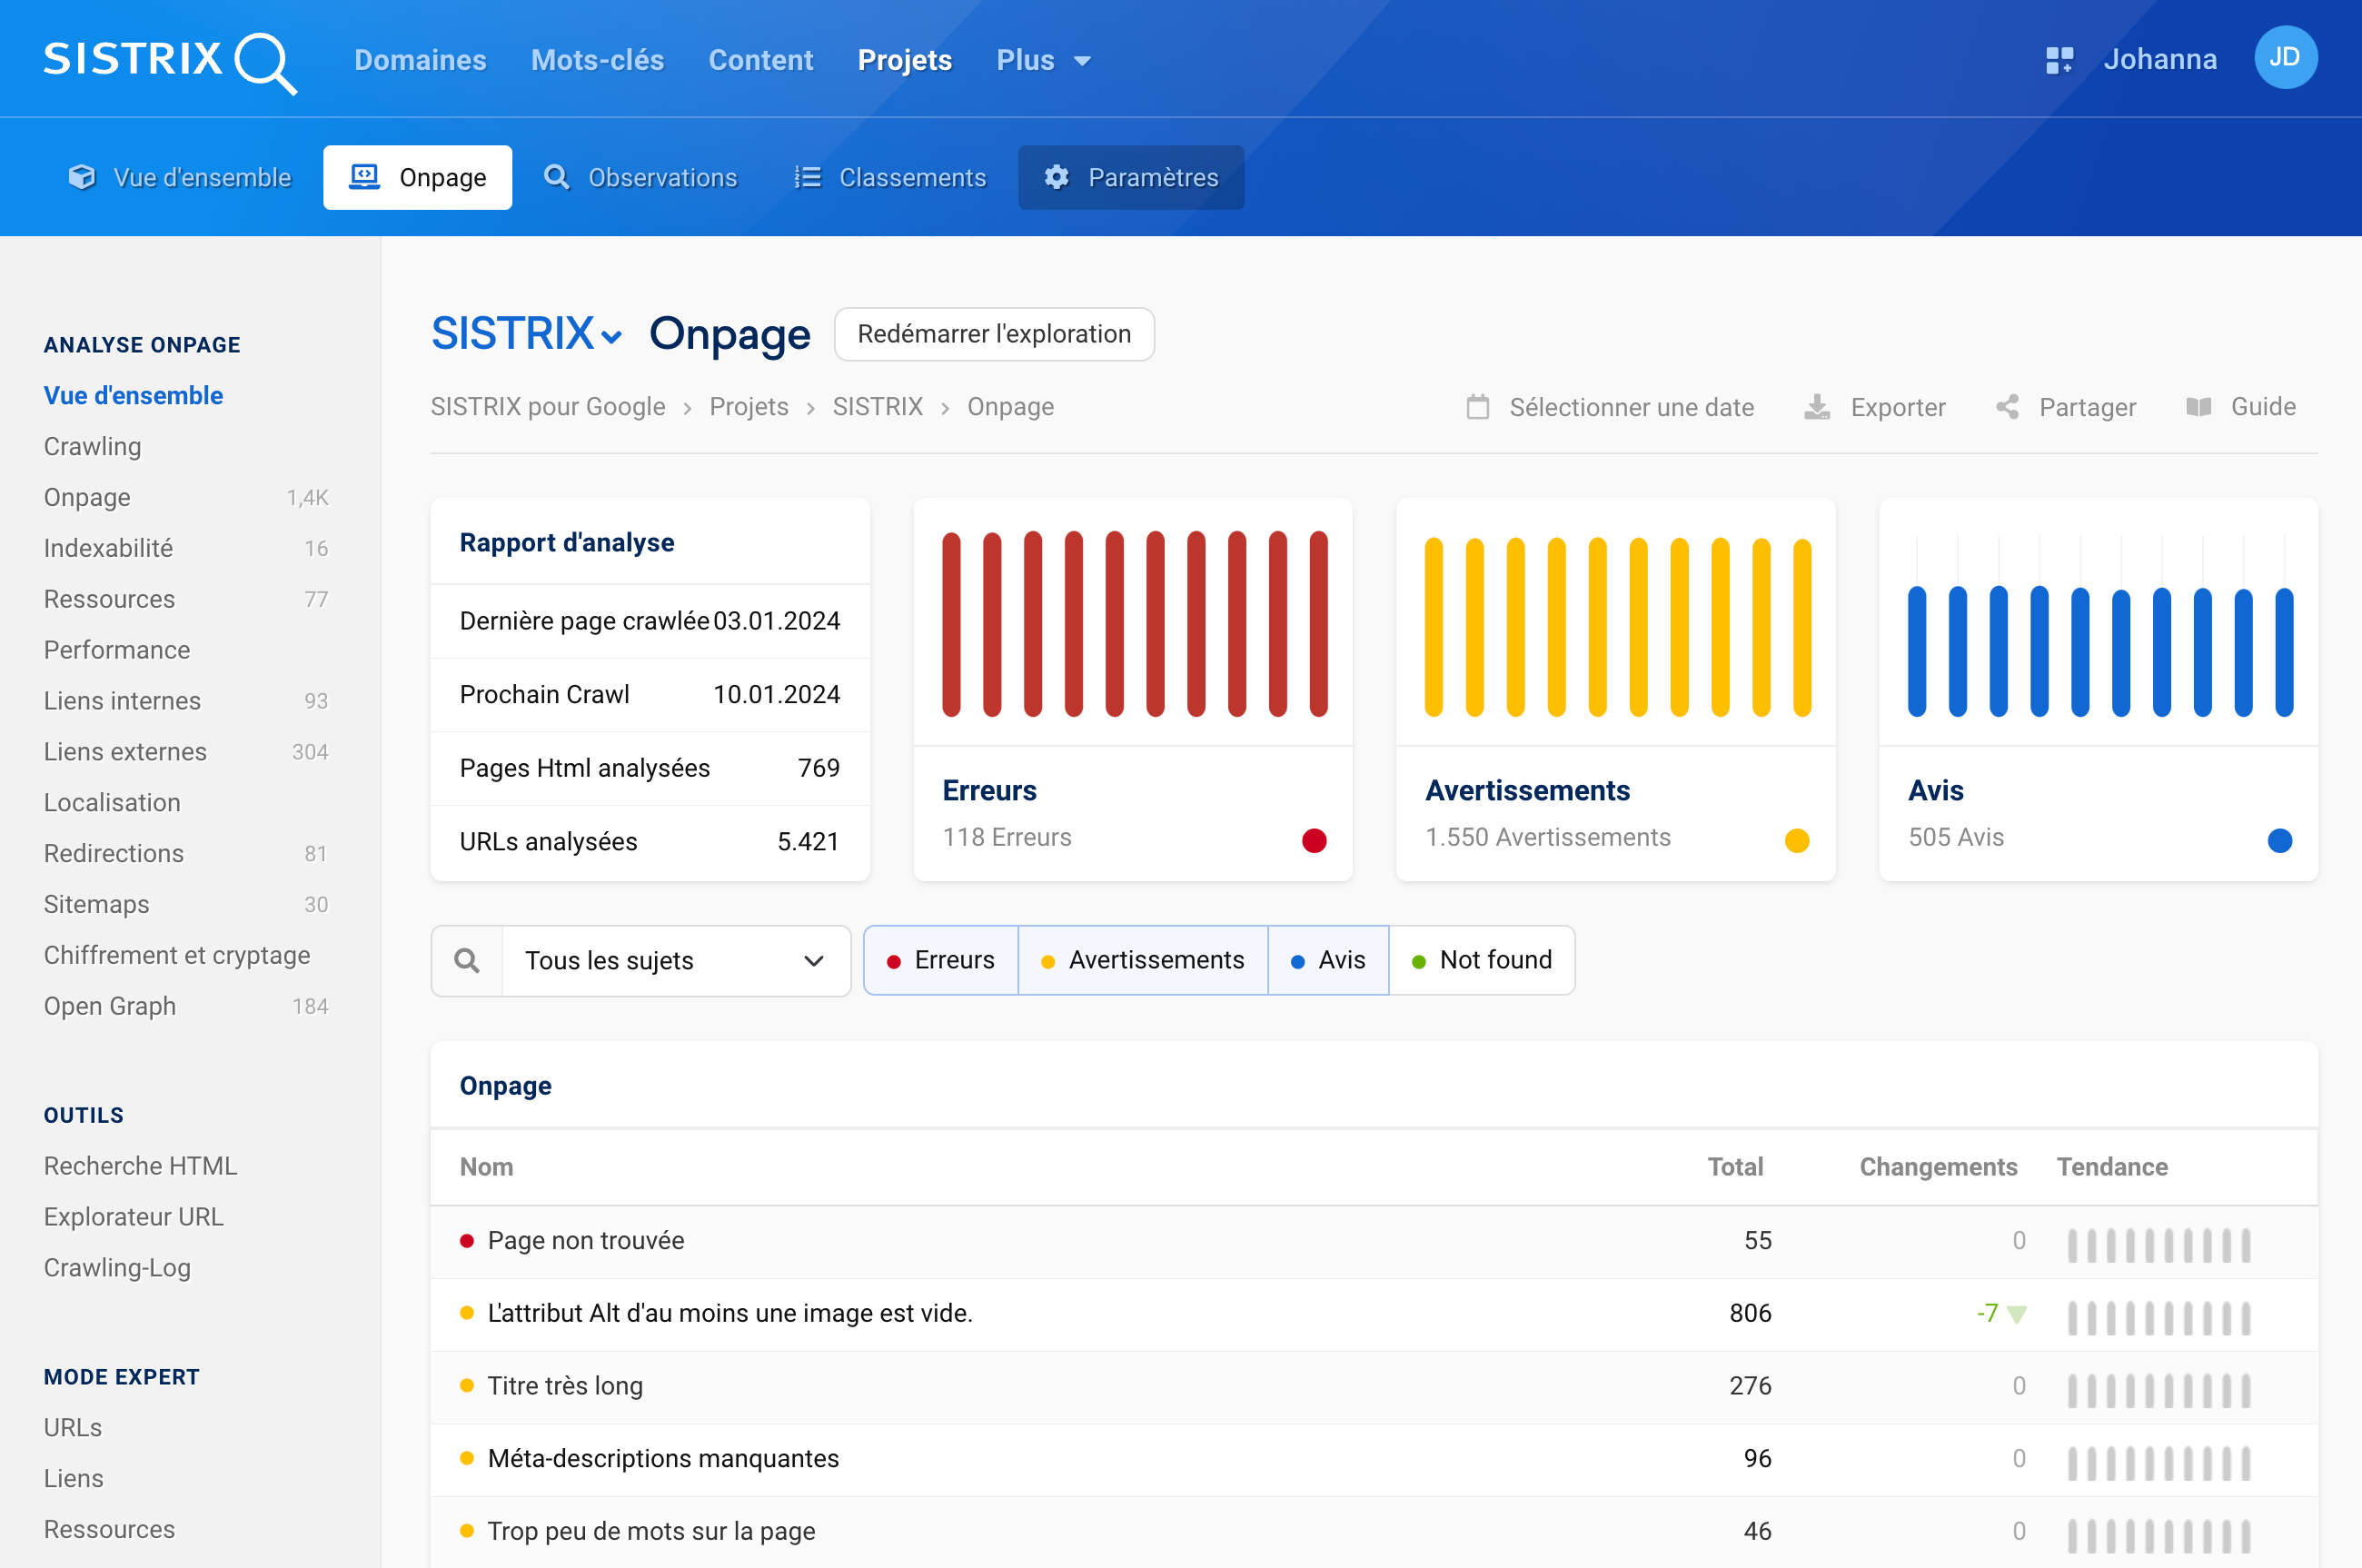Toggle the Erreurs filter

click(x=941, y=960)
